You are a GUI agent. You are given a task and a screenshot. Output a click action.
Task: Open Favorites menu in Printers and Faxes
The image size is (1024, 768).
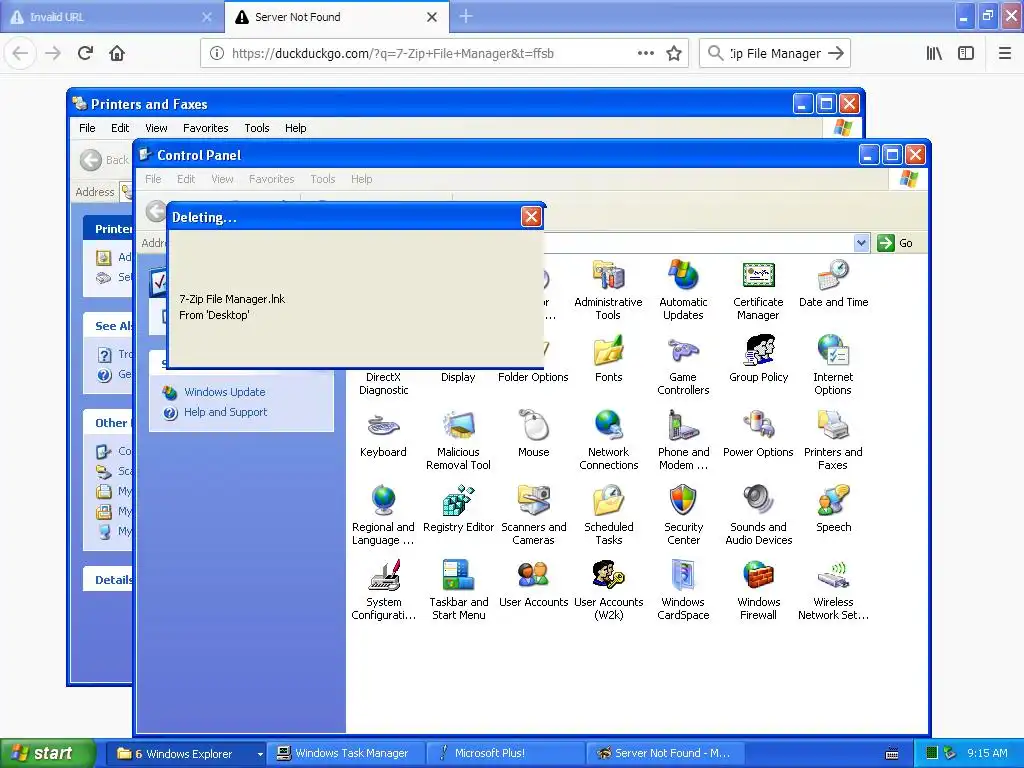205,128
